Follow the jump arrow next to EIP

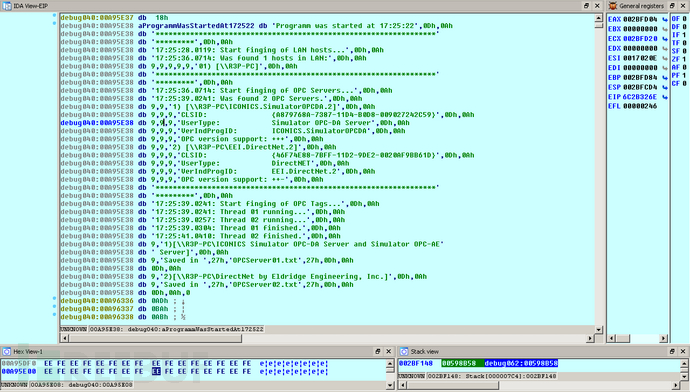click(664, 97)
